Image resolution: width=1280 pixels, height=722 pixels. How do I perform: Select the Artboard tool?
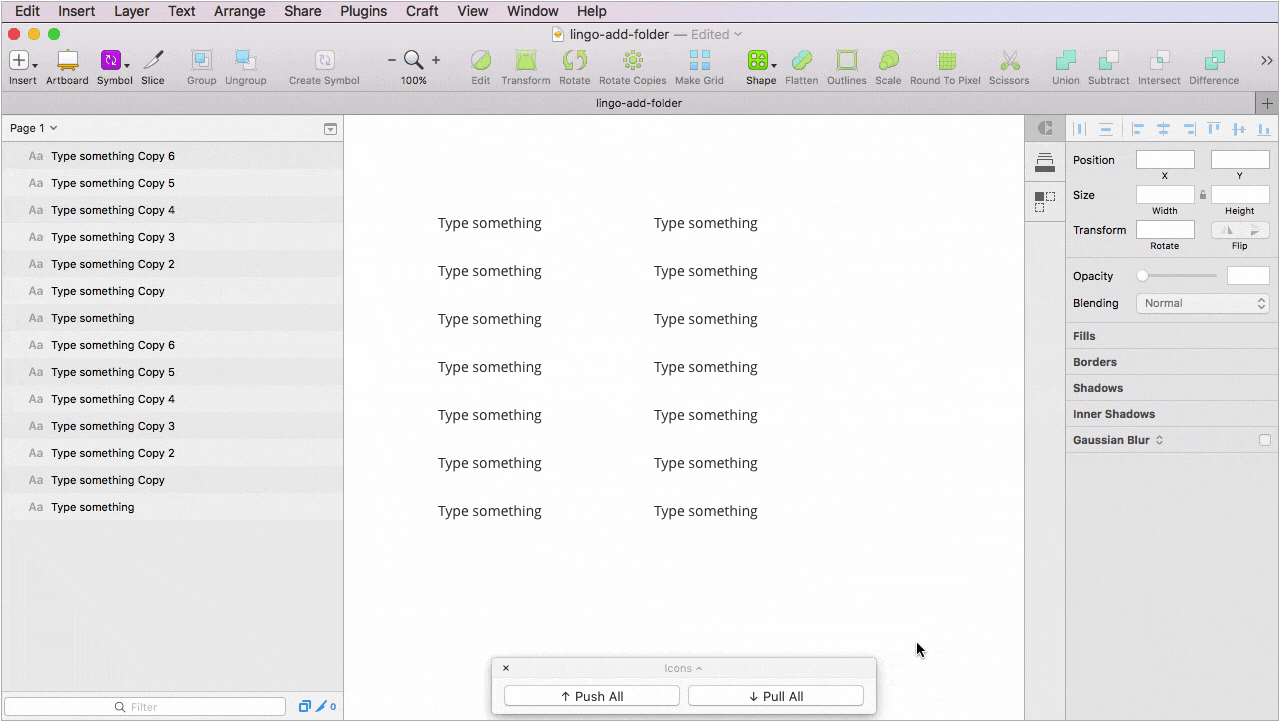point(67,60)
